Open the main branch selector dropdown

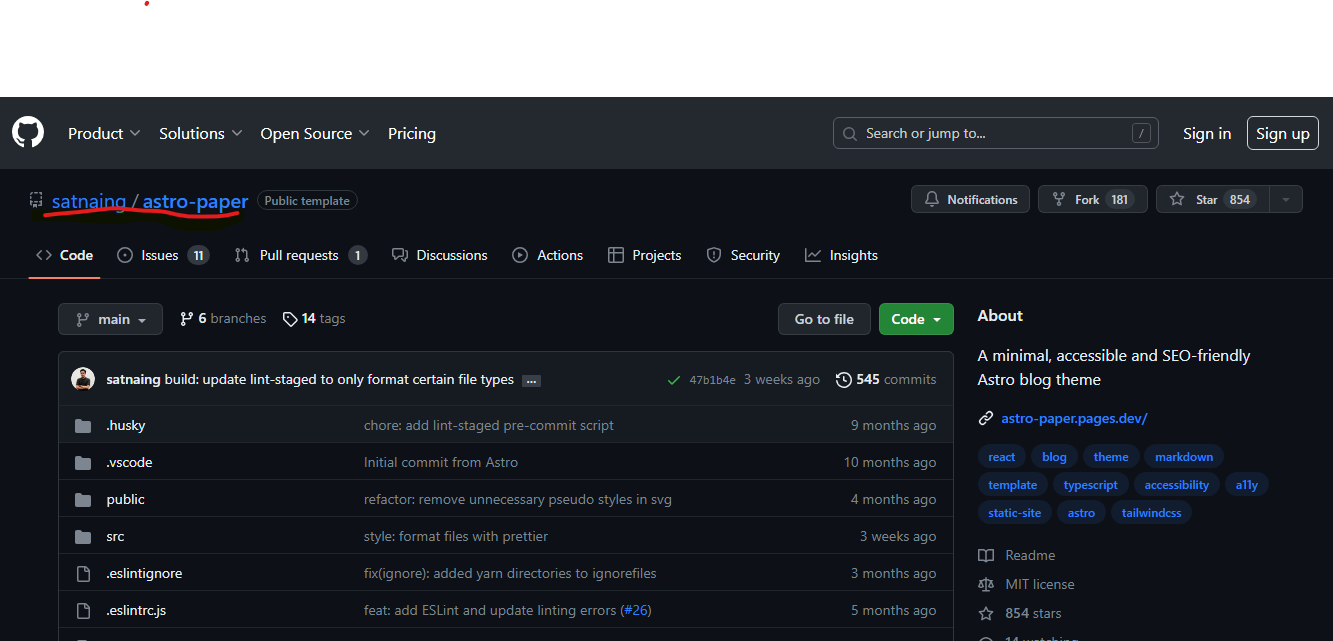point(110,319)
